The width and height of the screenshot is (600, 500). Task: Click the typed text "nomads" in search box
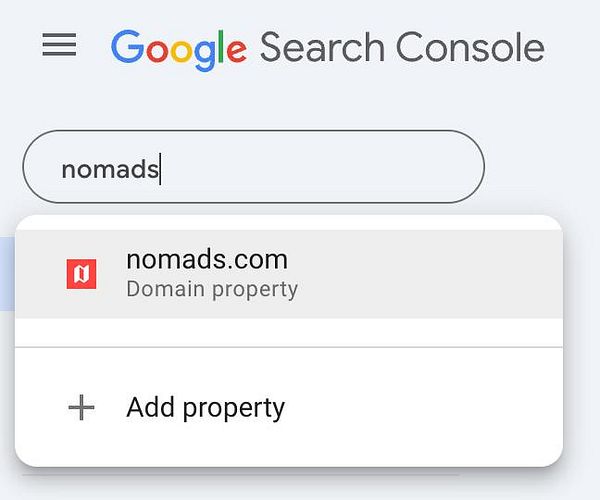(110, 169)
